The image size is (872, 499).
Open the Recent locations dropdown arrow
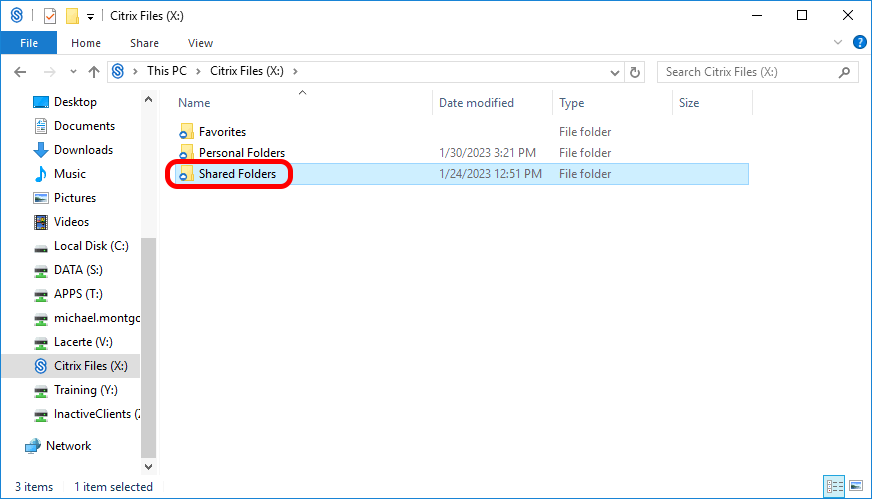(73, 72)
